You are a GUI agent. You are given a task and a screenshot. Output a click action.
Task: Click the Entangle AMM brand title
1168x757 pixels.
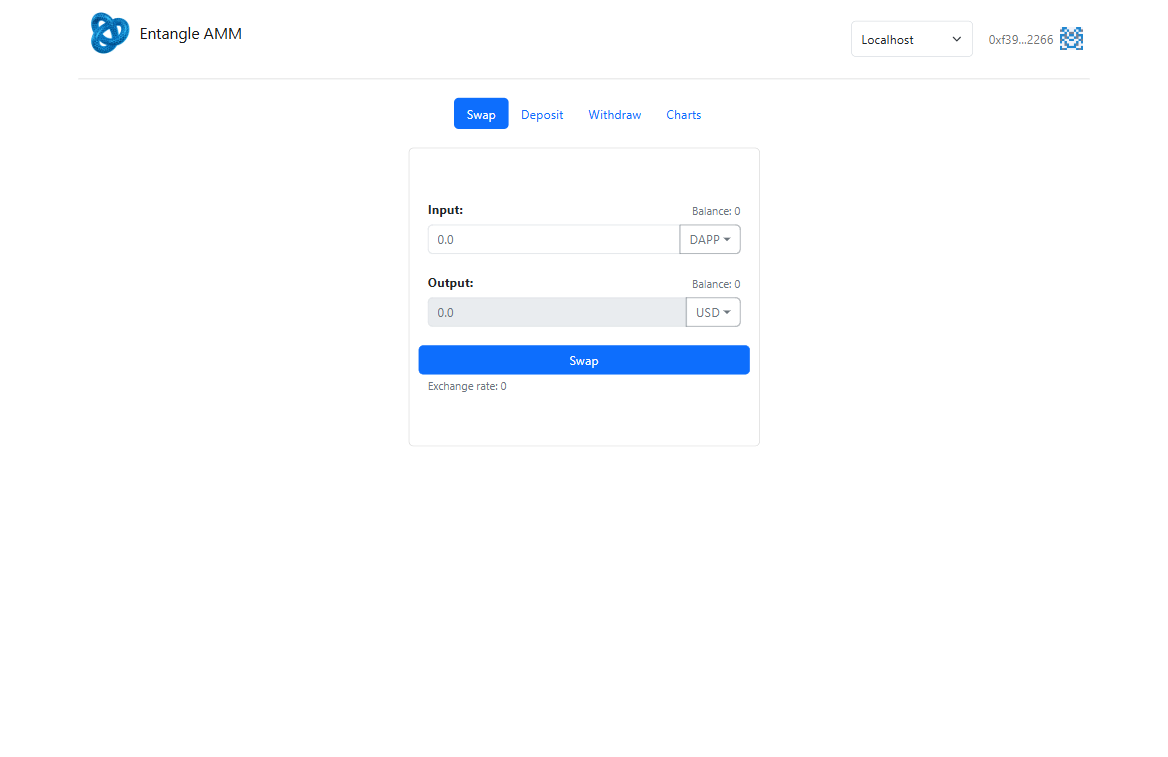click(x=191, y=34)
